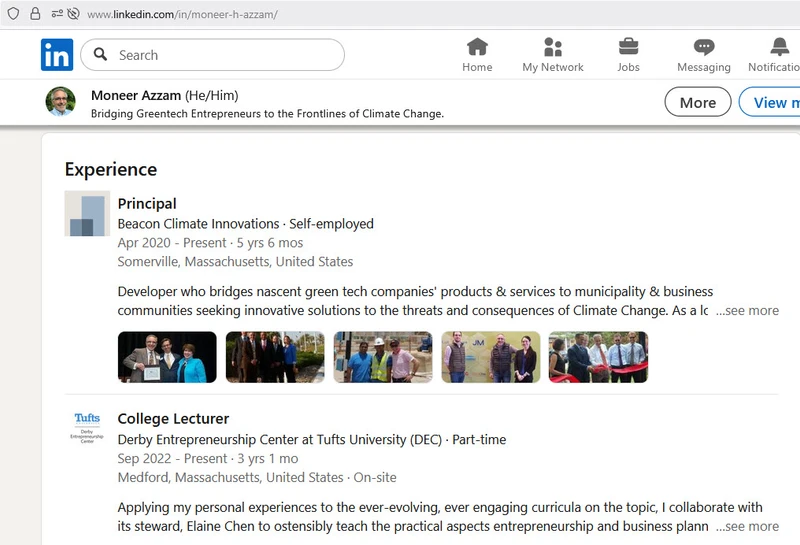Click the More button on profile bar

pyautogui.click(x=697, y=102)
